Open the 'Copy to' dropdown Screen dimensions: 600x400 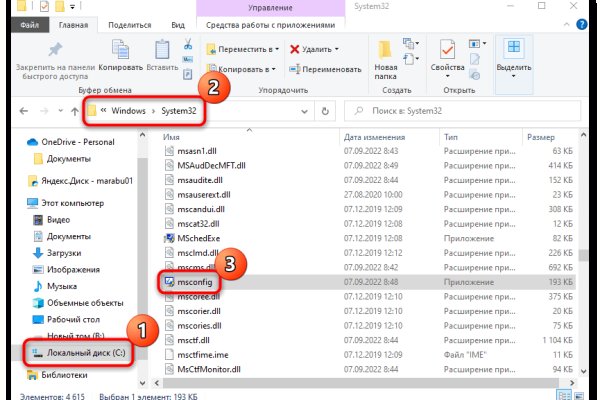(241, 71)
